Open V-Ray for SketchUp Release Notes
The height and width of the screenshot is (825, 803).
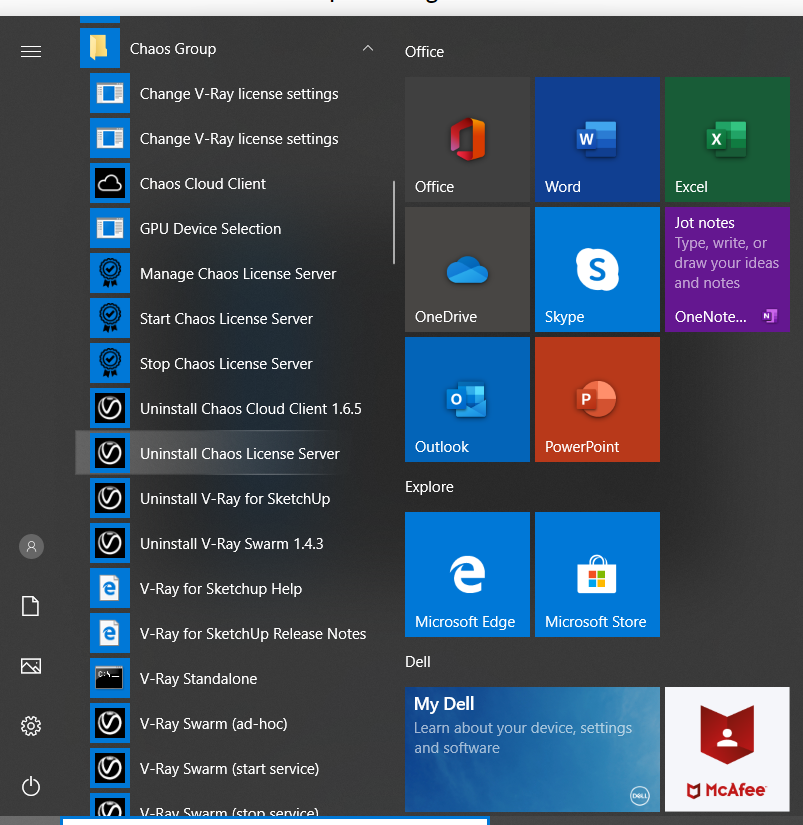pyautogui.click(x=253, y=634)
